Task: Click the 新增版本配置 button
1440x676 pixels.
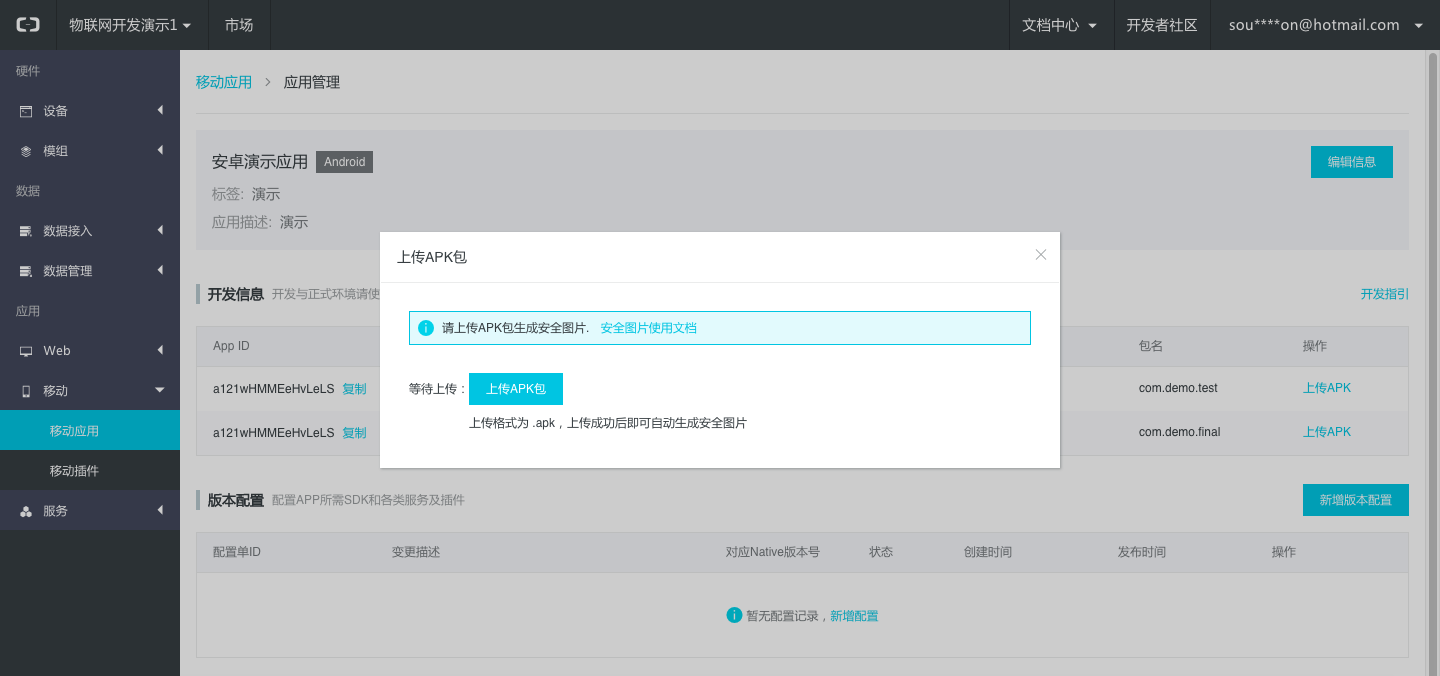Action: pyautogui.click(x=1355, y=500)
